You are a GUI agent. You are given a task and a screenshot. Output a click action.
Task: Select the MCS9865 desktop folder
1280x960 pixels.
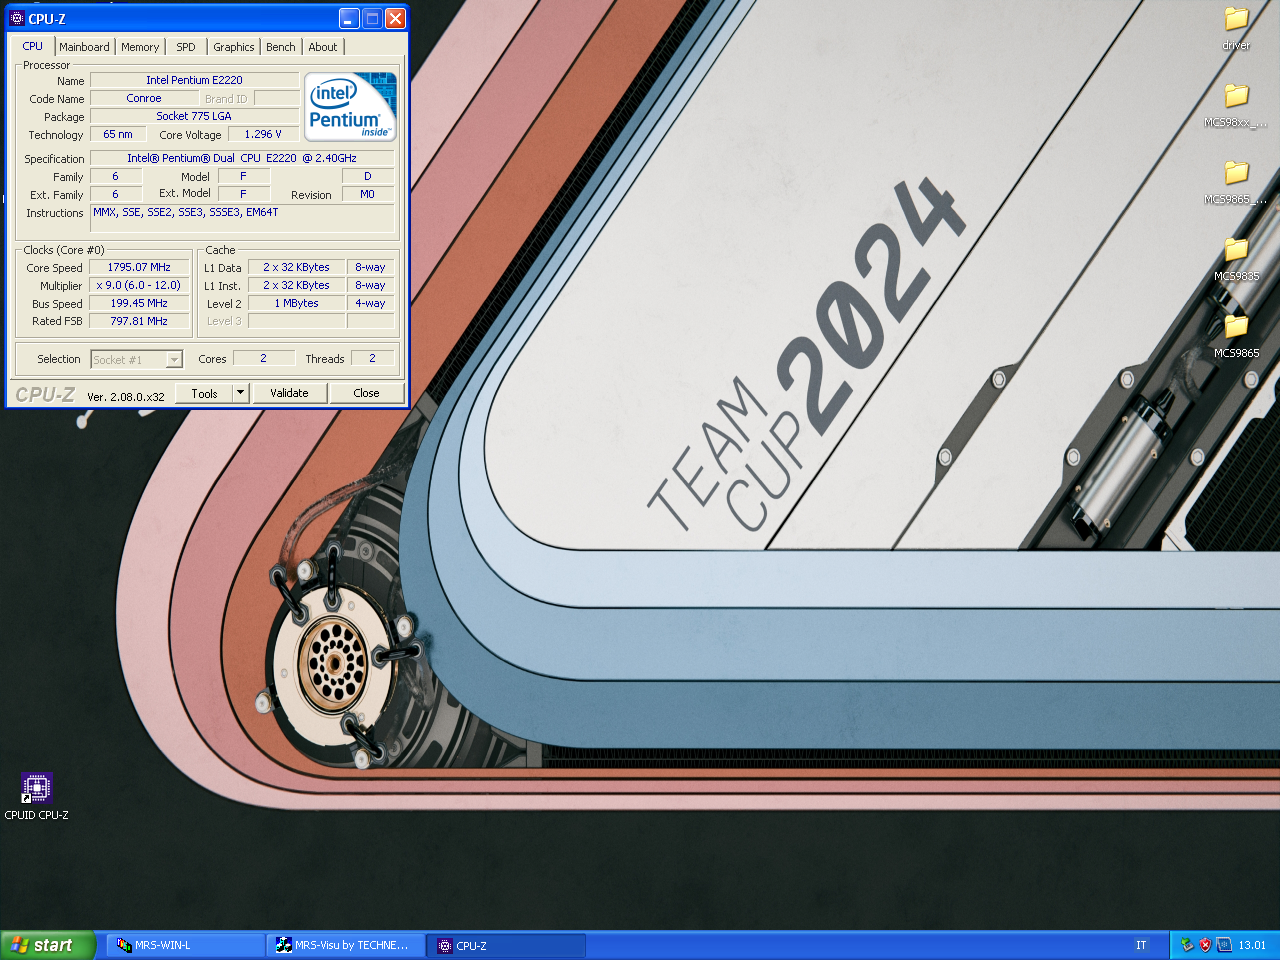pos(1237,335)
